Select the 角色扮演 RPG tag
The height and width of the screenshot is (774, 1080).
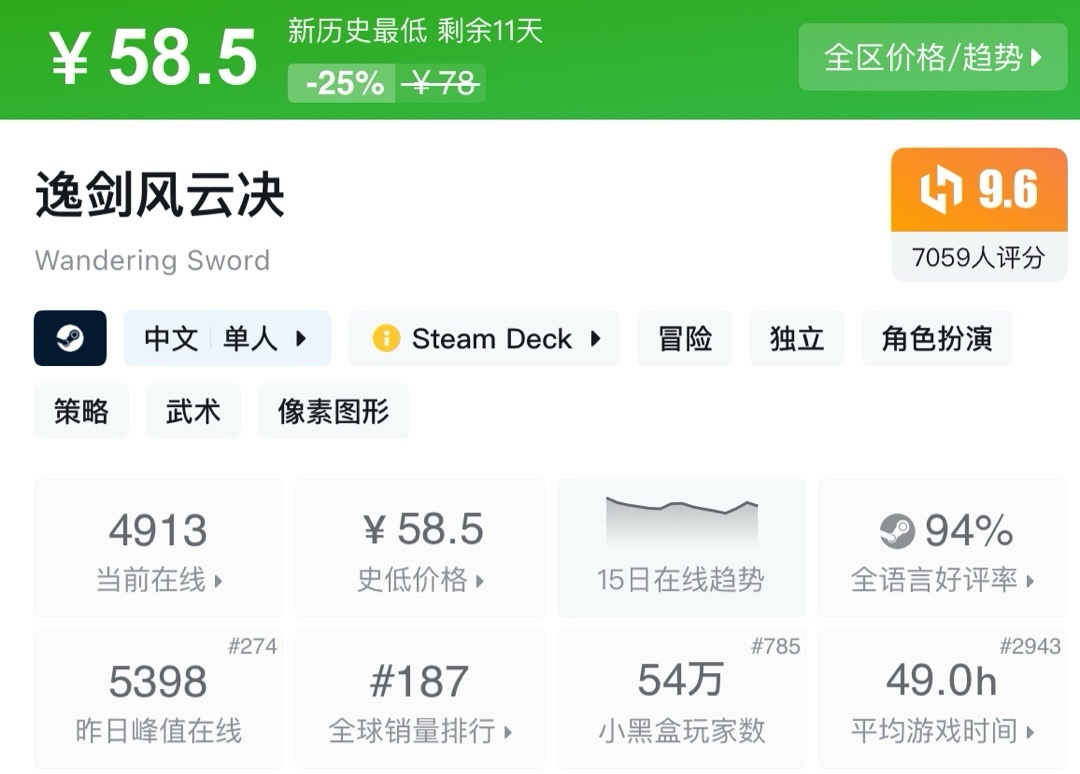[x=937, y=338]
